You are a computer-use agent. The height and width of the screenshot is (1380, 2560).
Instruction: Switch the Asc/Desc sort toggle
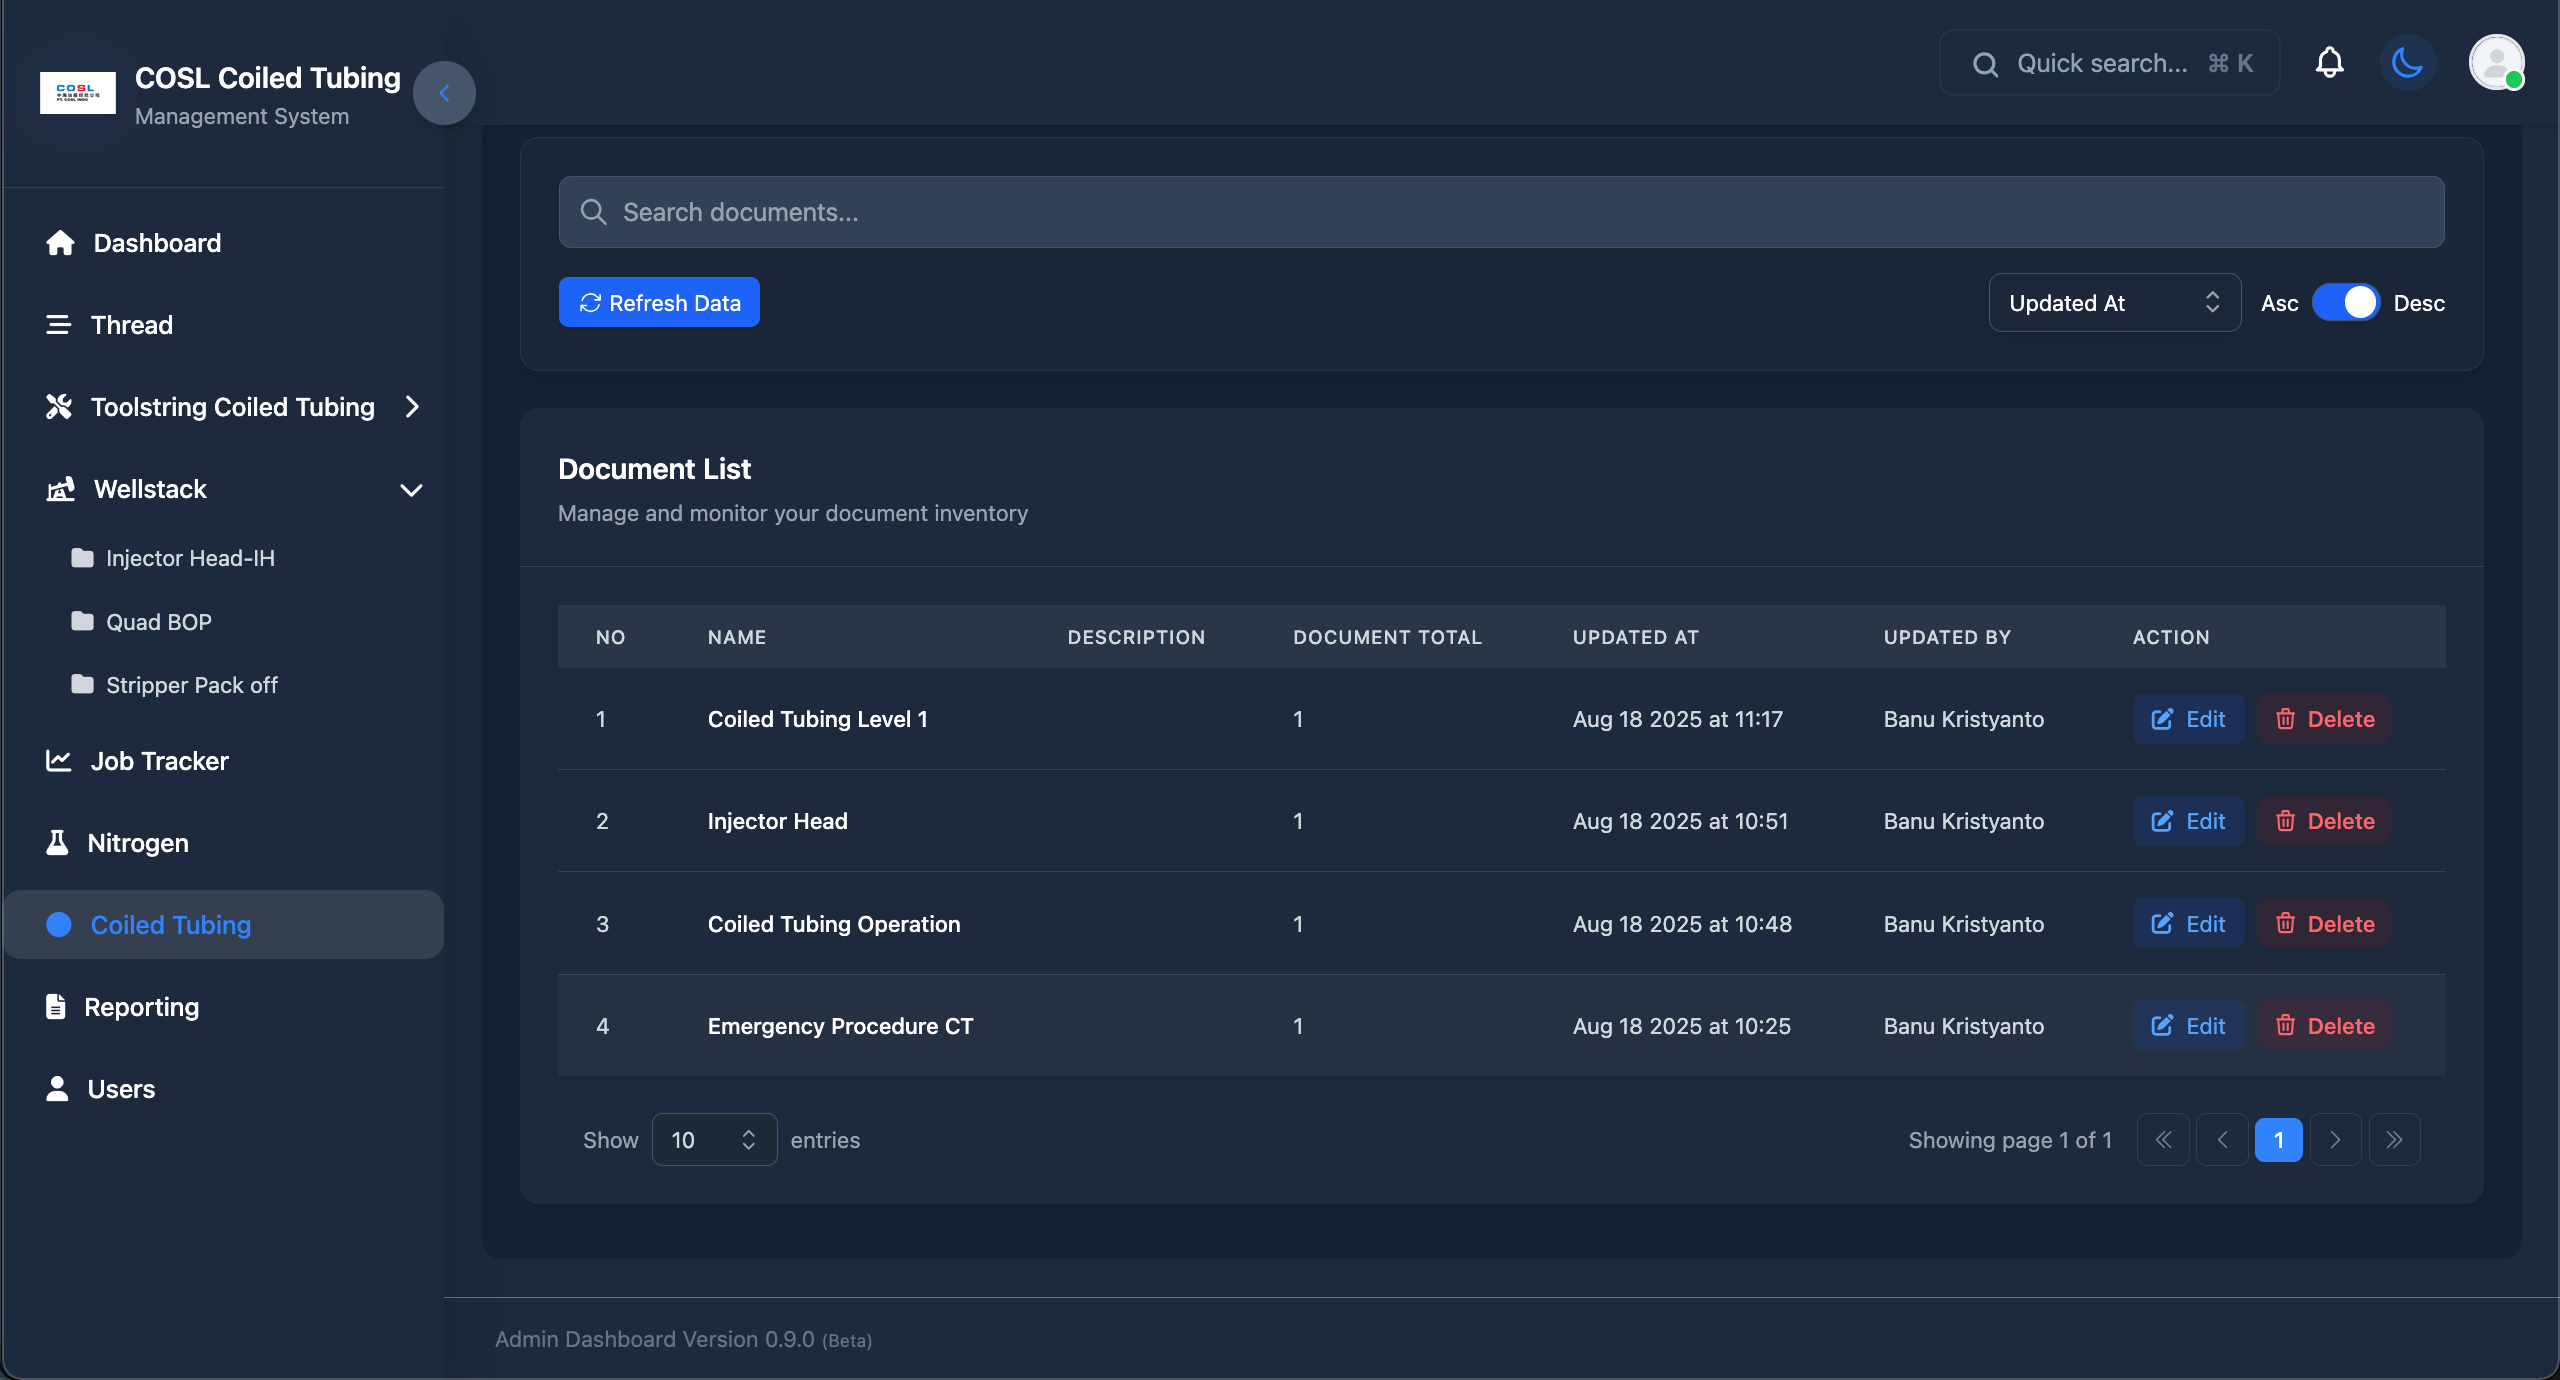[2345, 302]
